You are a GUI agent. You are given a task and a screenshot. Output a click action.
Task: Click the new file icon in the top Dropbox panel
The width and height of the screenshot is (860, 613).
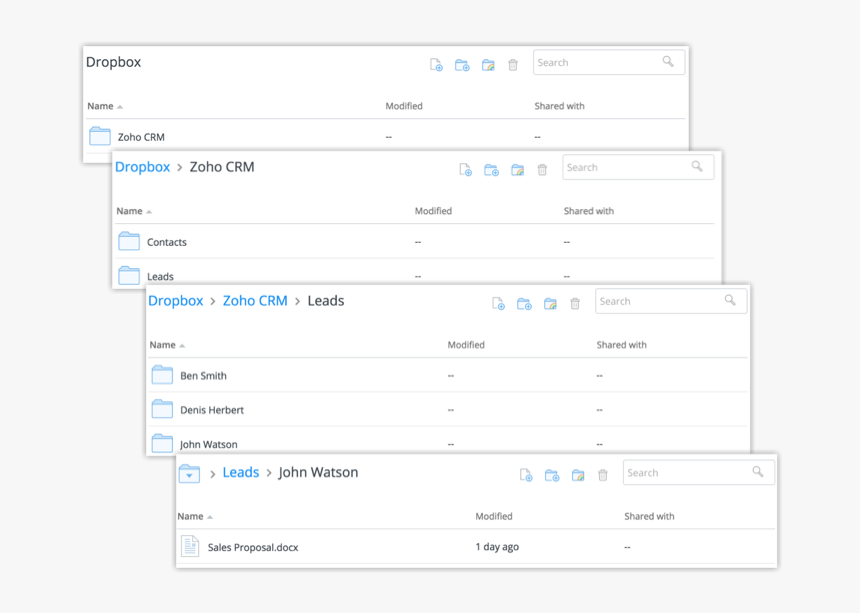click(x=436, y=65)
